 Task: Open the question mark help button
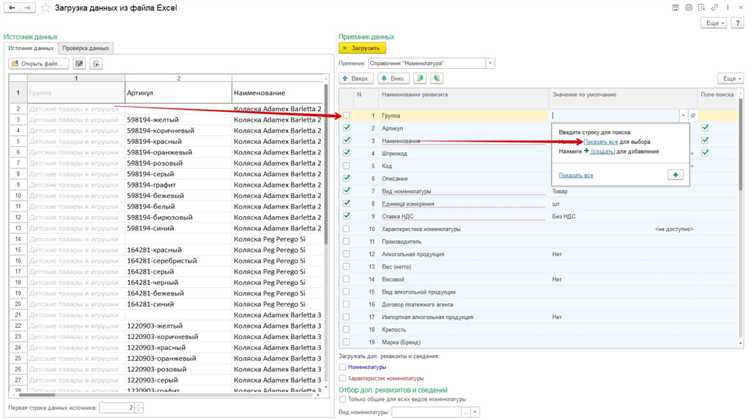click(737, 23)
